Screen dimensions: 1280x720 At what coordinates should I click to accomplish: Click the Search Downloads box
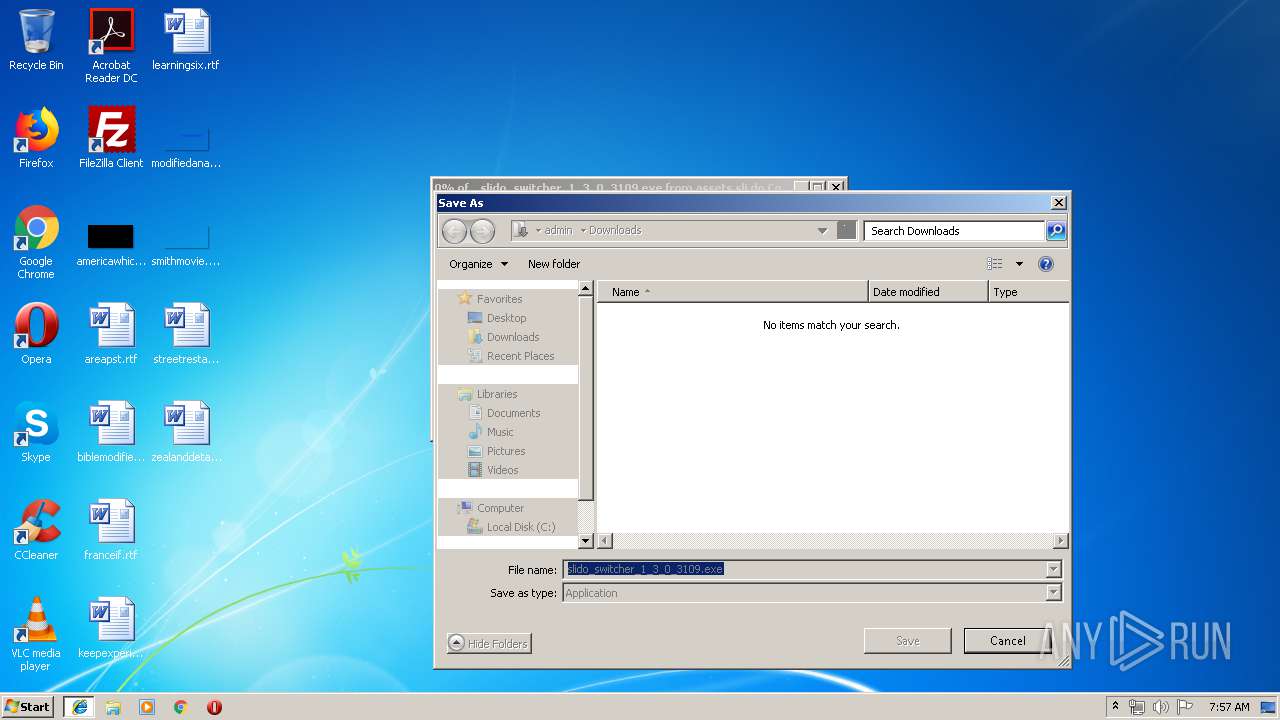(954, 231)
